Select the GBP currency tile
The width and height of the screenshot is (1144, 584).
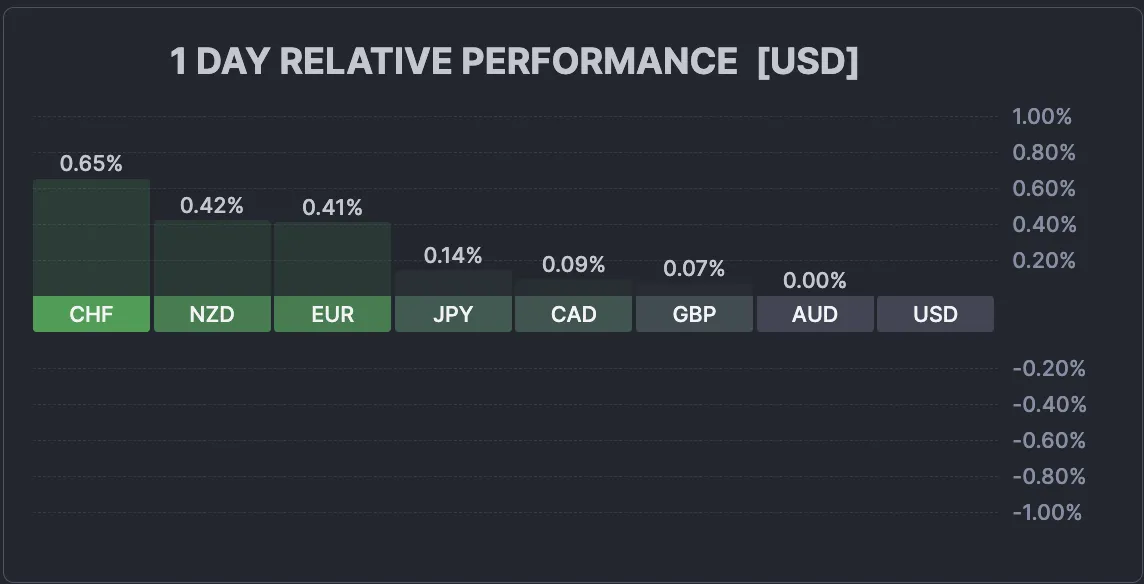[694, 314]
